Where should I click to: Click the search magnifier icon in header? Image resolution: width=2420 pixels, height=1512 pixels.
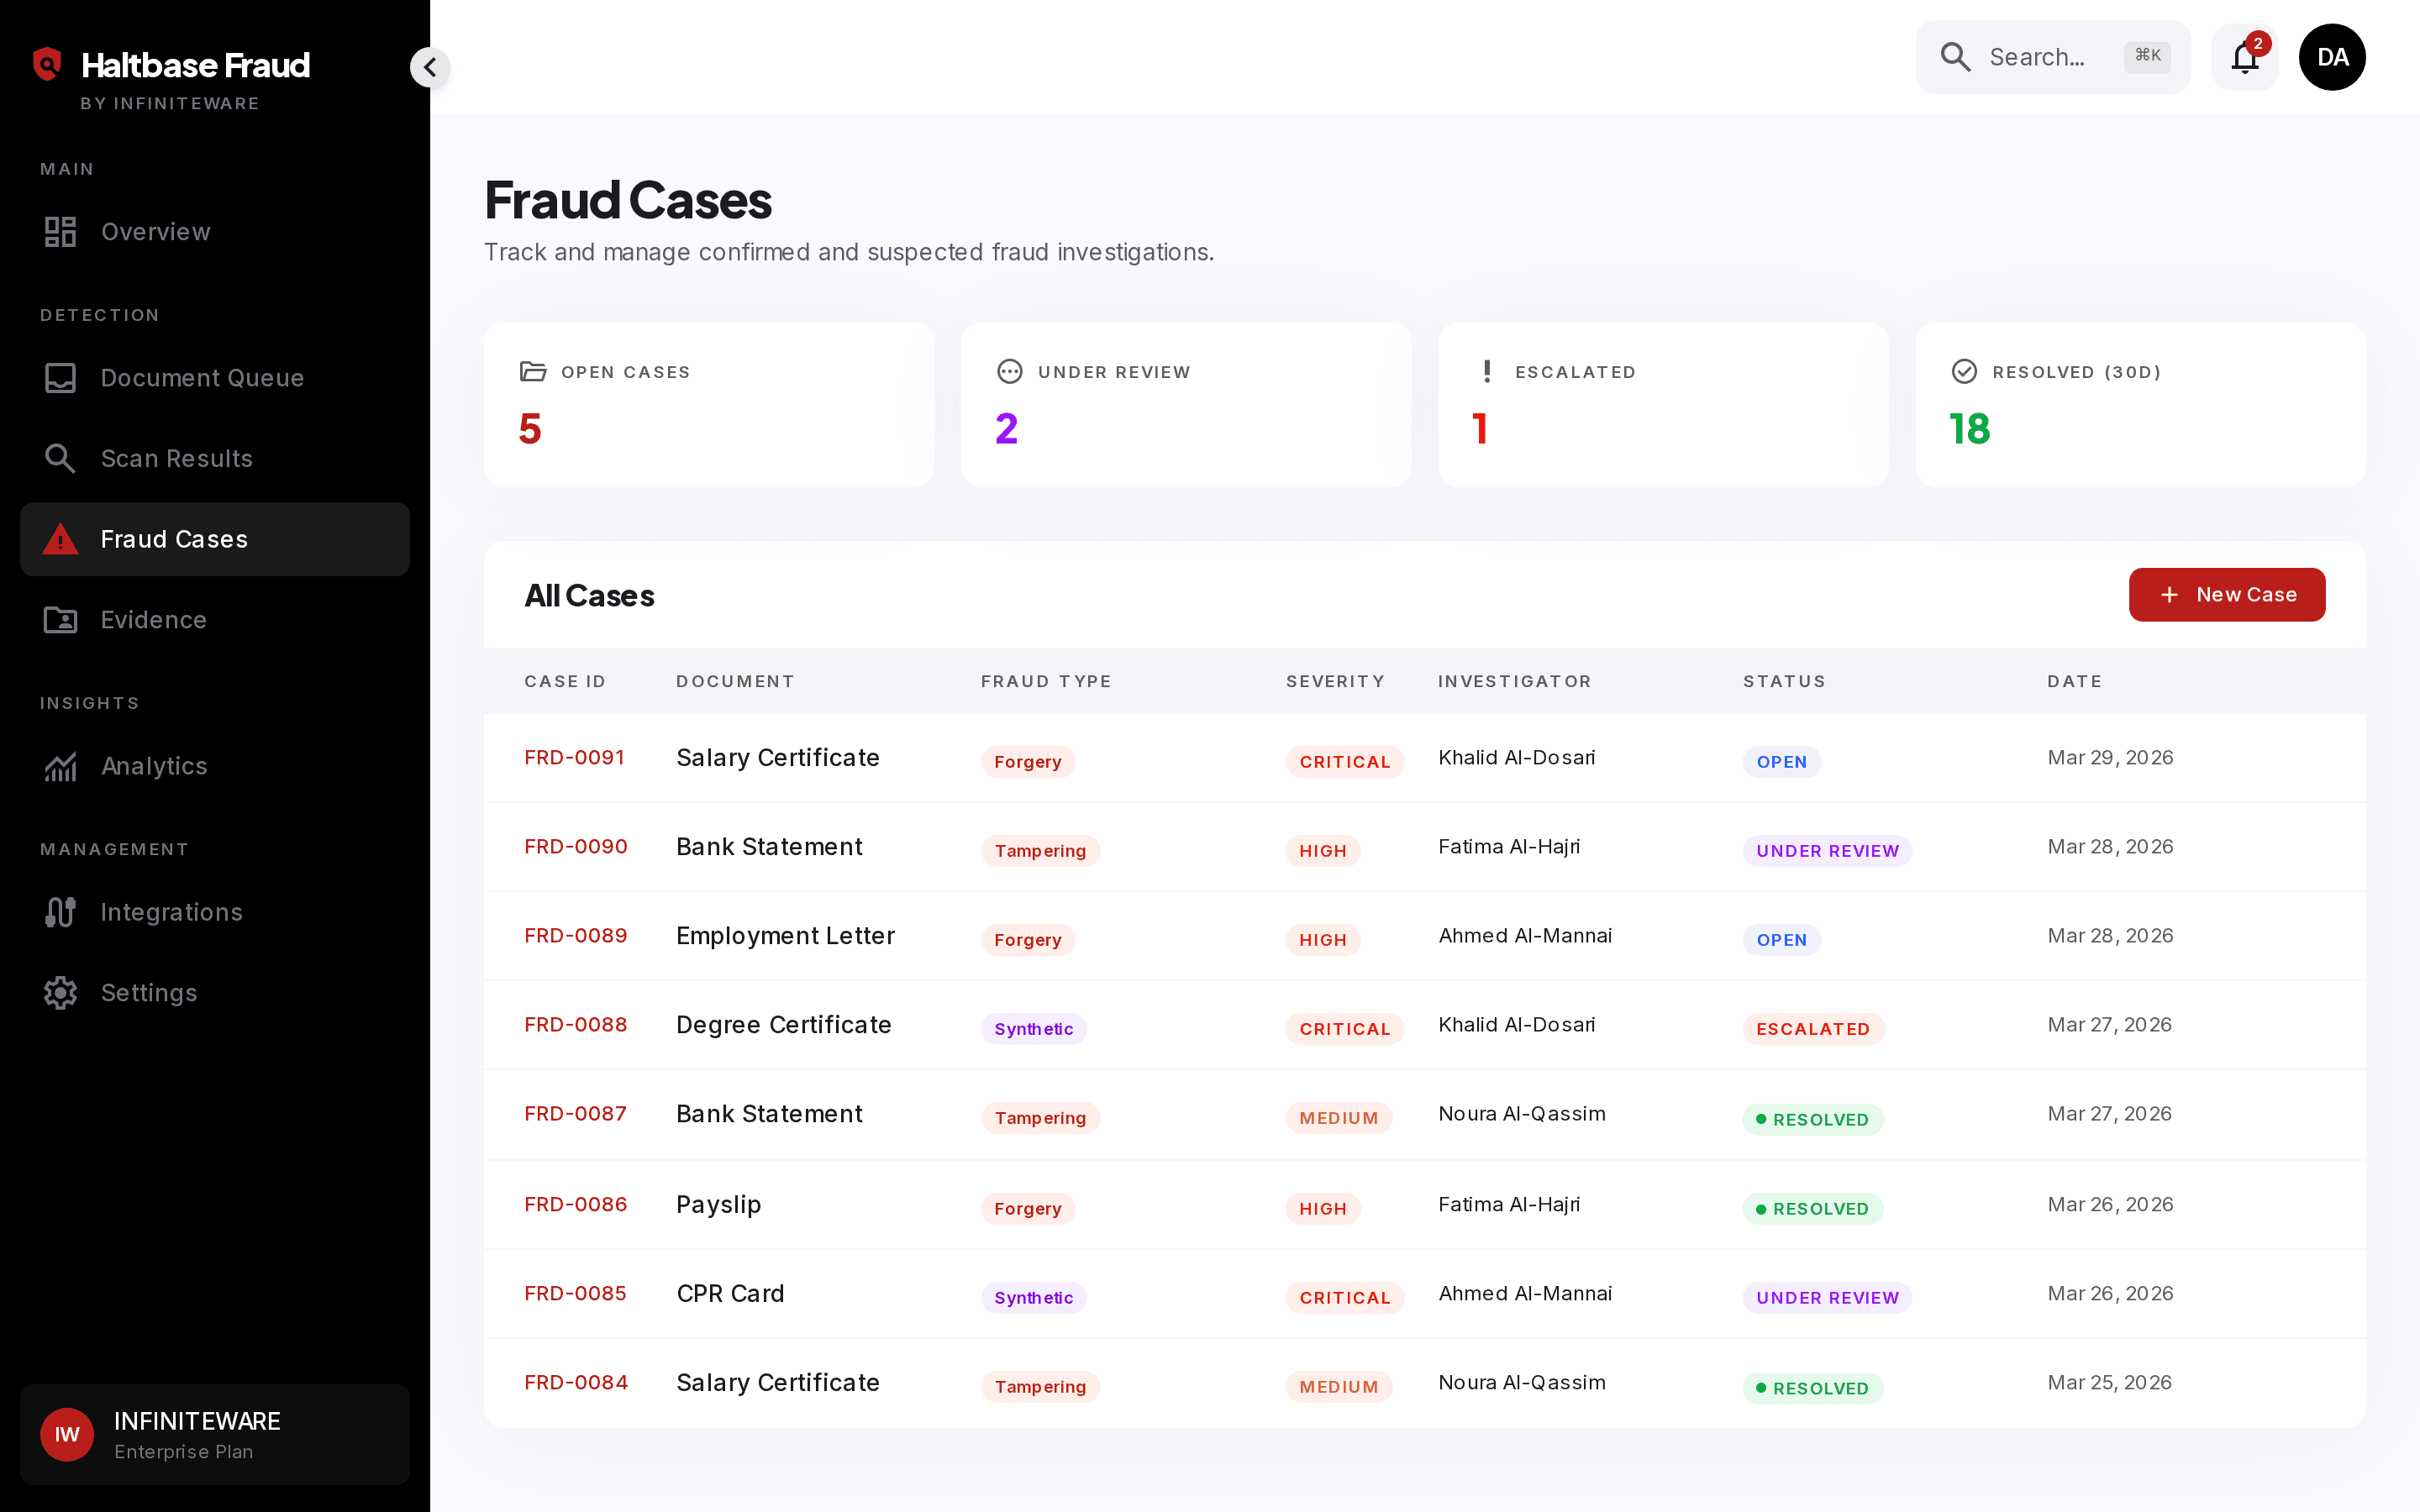pyautogui.click(x=1955, y=57)
